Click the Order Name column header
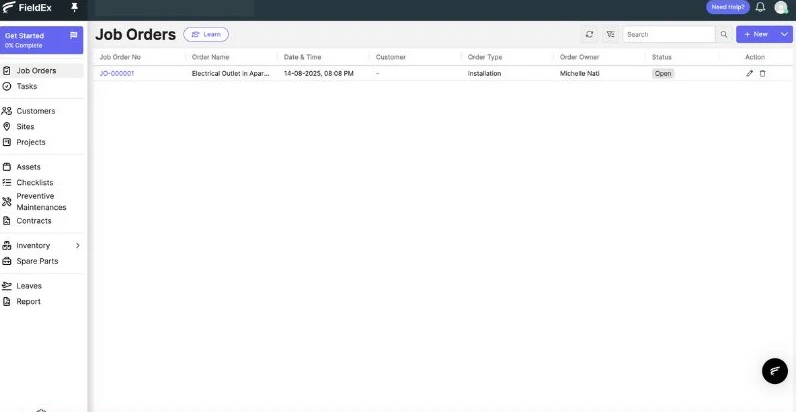Image resolution: width=796 pixels, height=412 pixels. (x=210, y=57)
